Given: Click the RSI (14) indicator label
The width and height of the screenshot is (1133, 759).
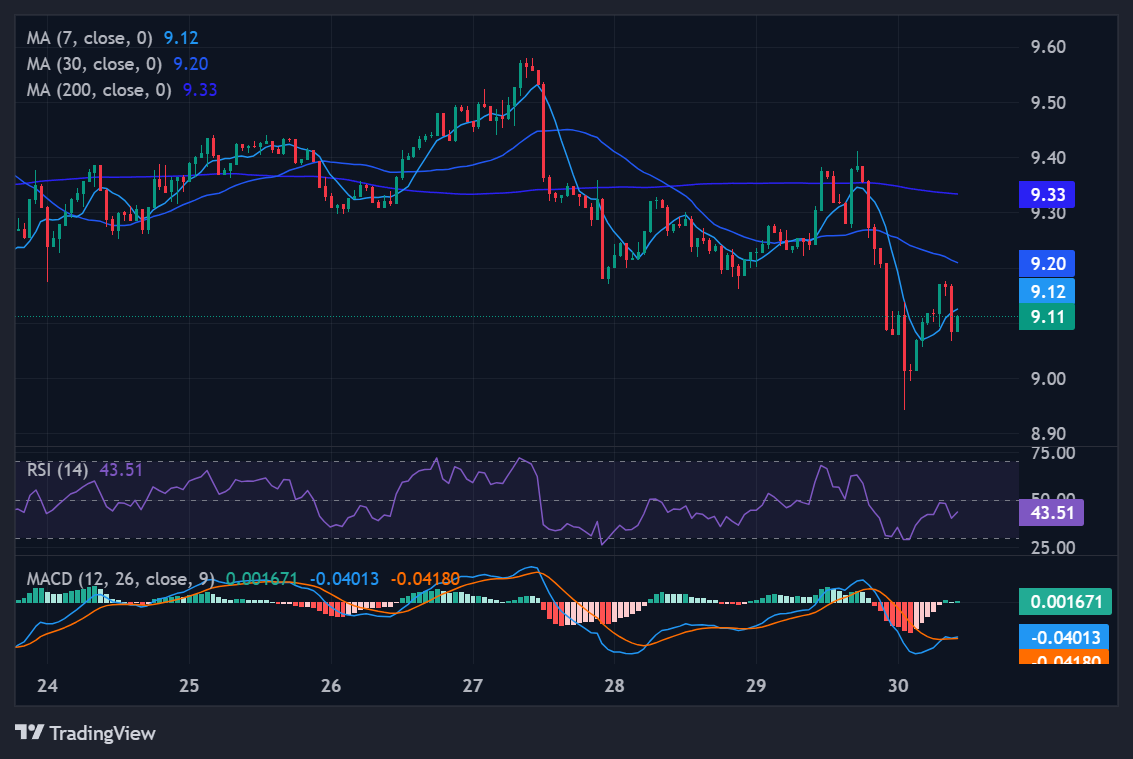Looking at the screenshot, I should click(58, 469).
